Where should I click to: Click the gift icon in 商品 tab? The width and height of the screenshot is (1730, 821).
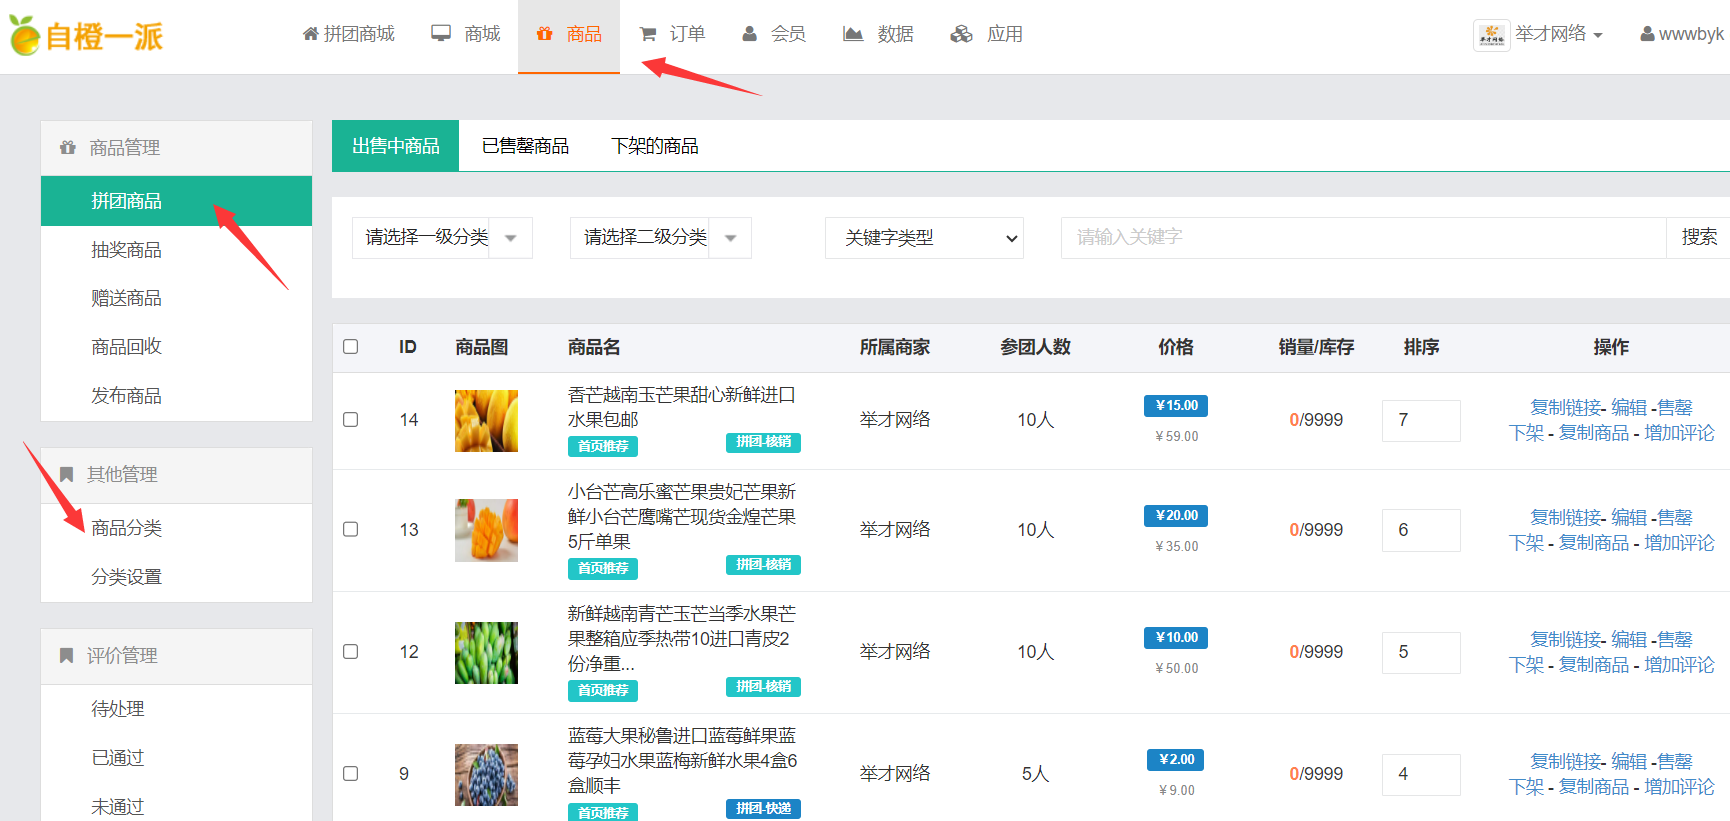click(545, 34)
